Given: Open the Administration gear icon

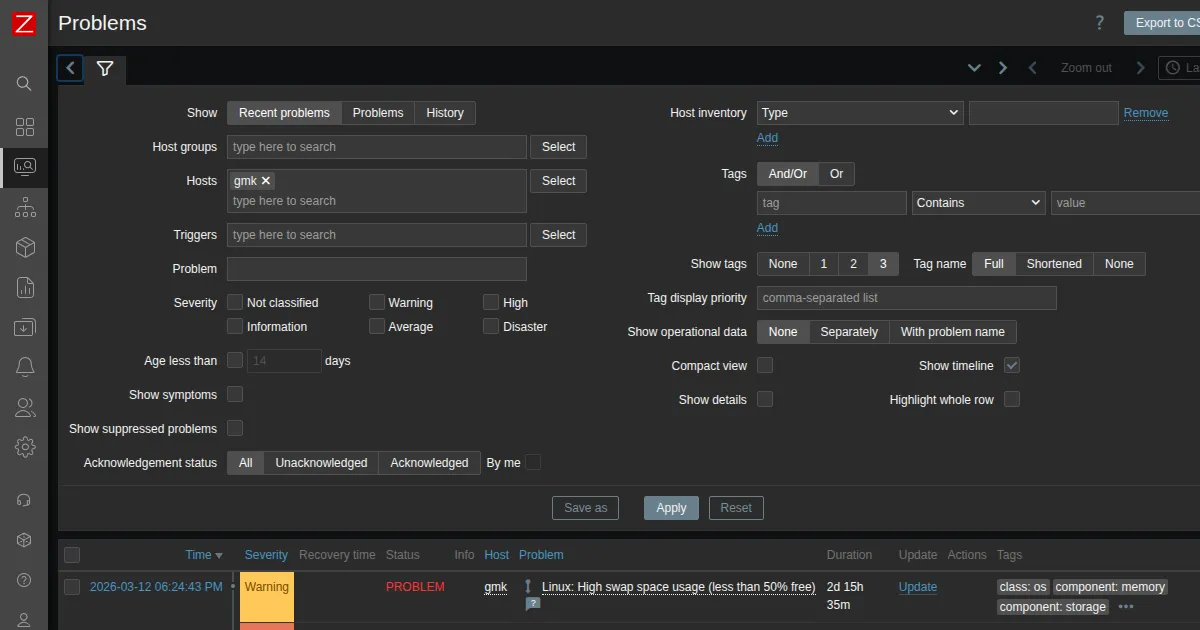Looking at the screenshot, I should 25,447.
